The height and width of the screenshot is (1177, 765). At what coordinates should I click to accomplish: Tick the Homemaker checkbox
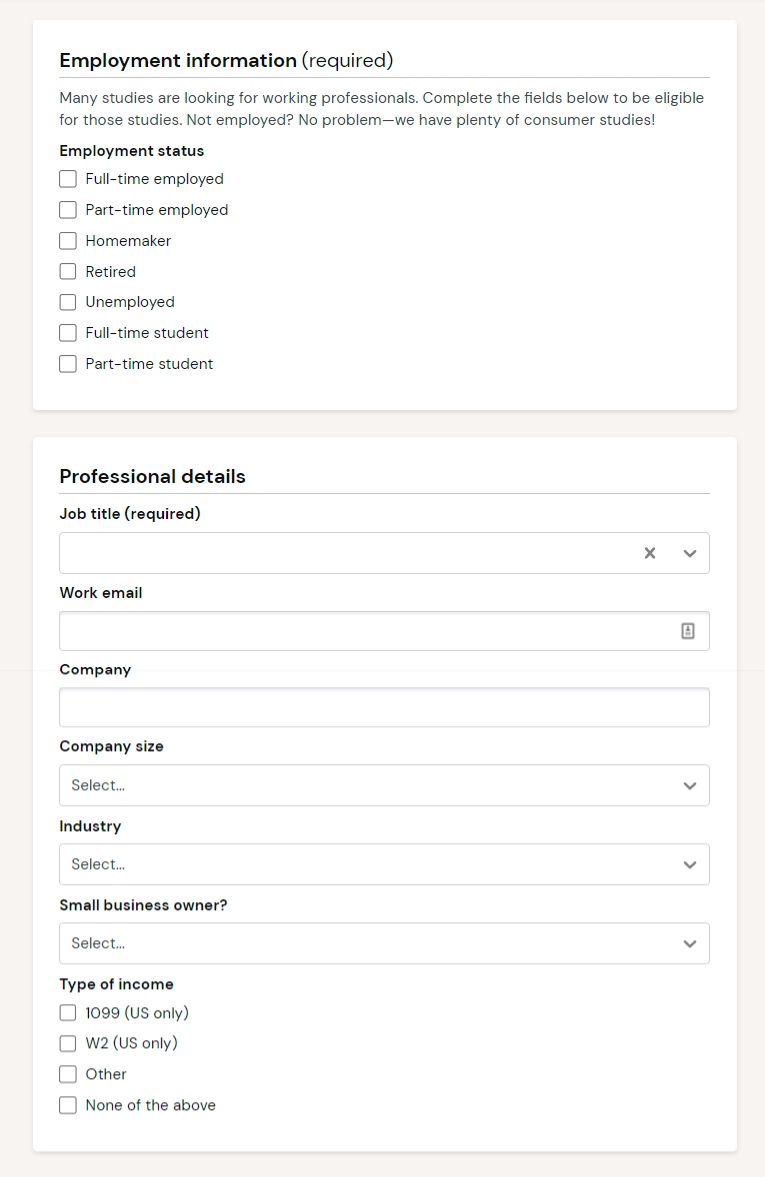pyautogui.click(x=68, y=241)
